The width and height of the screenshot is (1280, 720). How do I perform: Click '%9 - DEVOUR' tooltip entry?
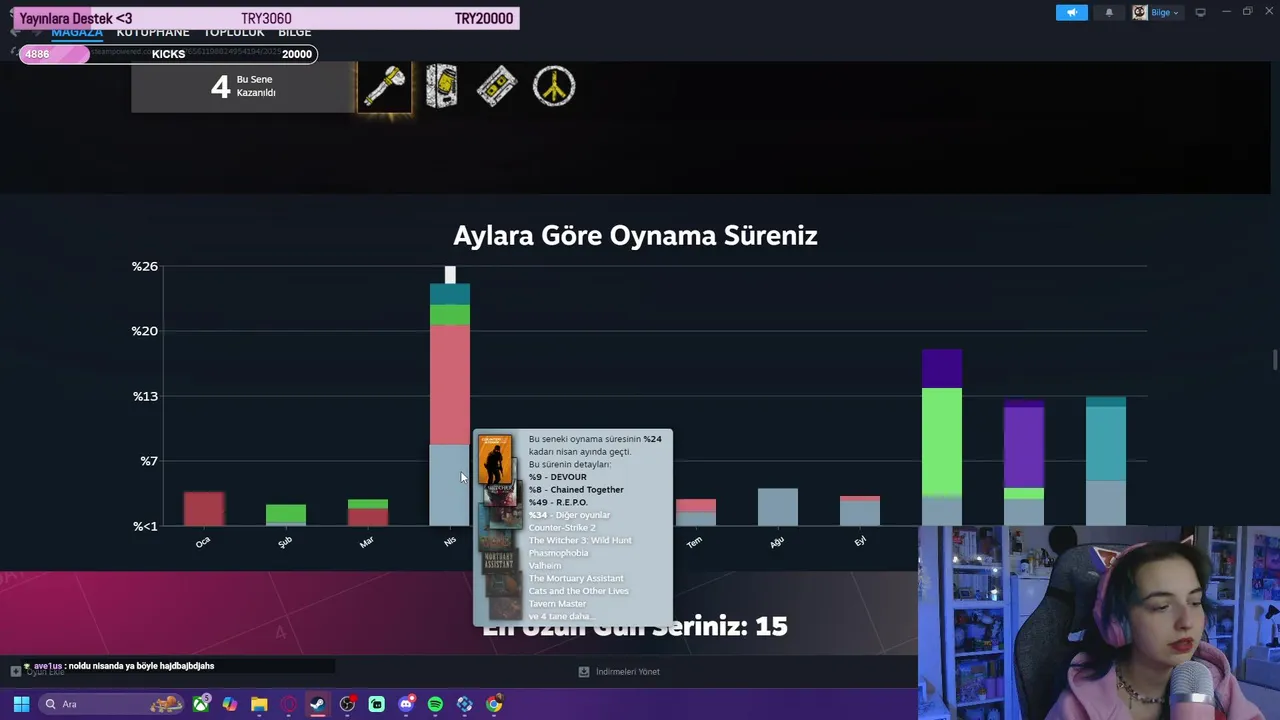coord(557,477)
